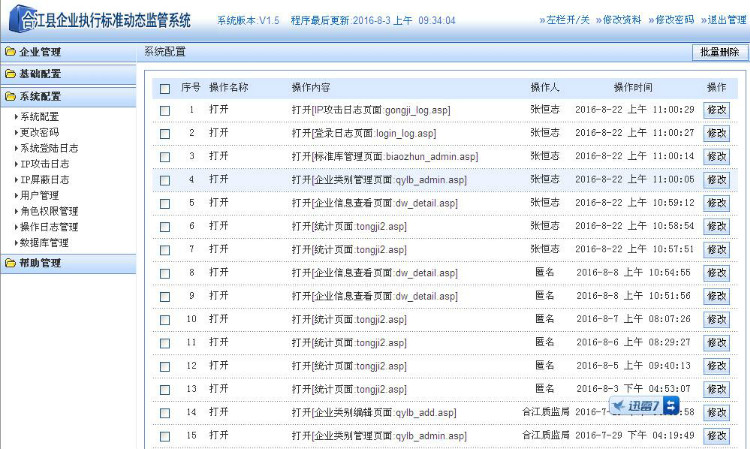Screen dimensions: 750x449
Task: Expand the 企业管理 sidebar section
Action: [x=68, y=52]
